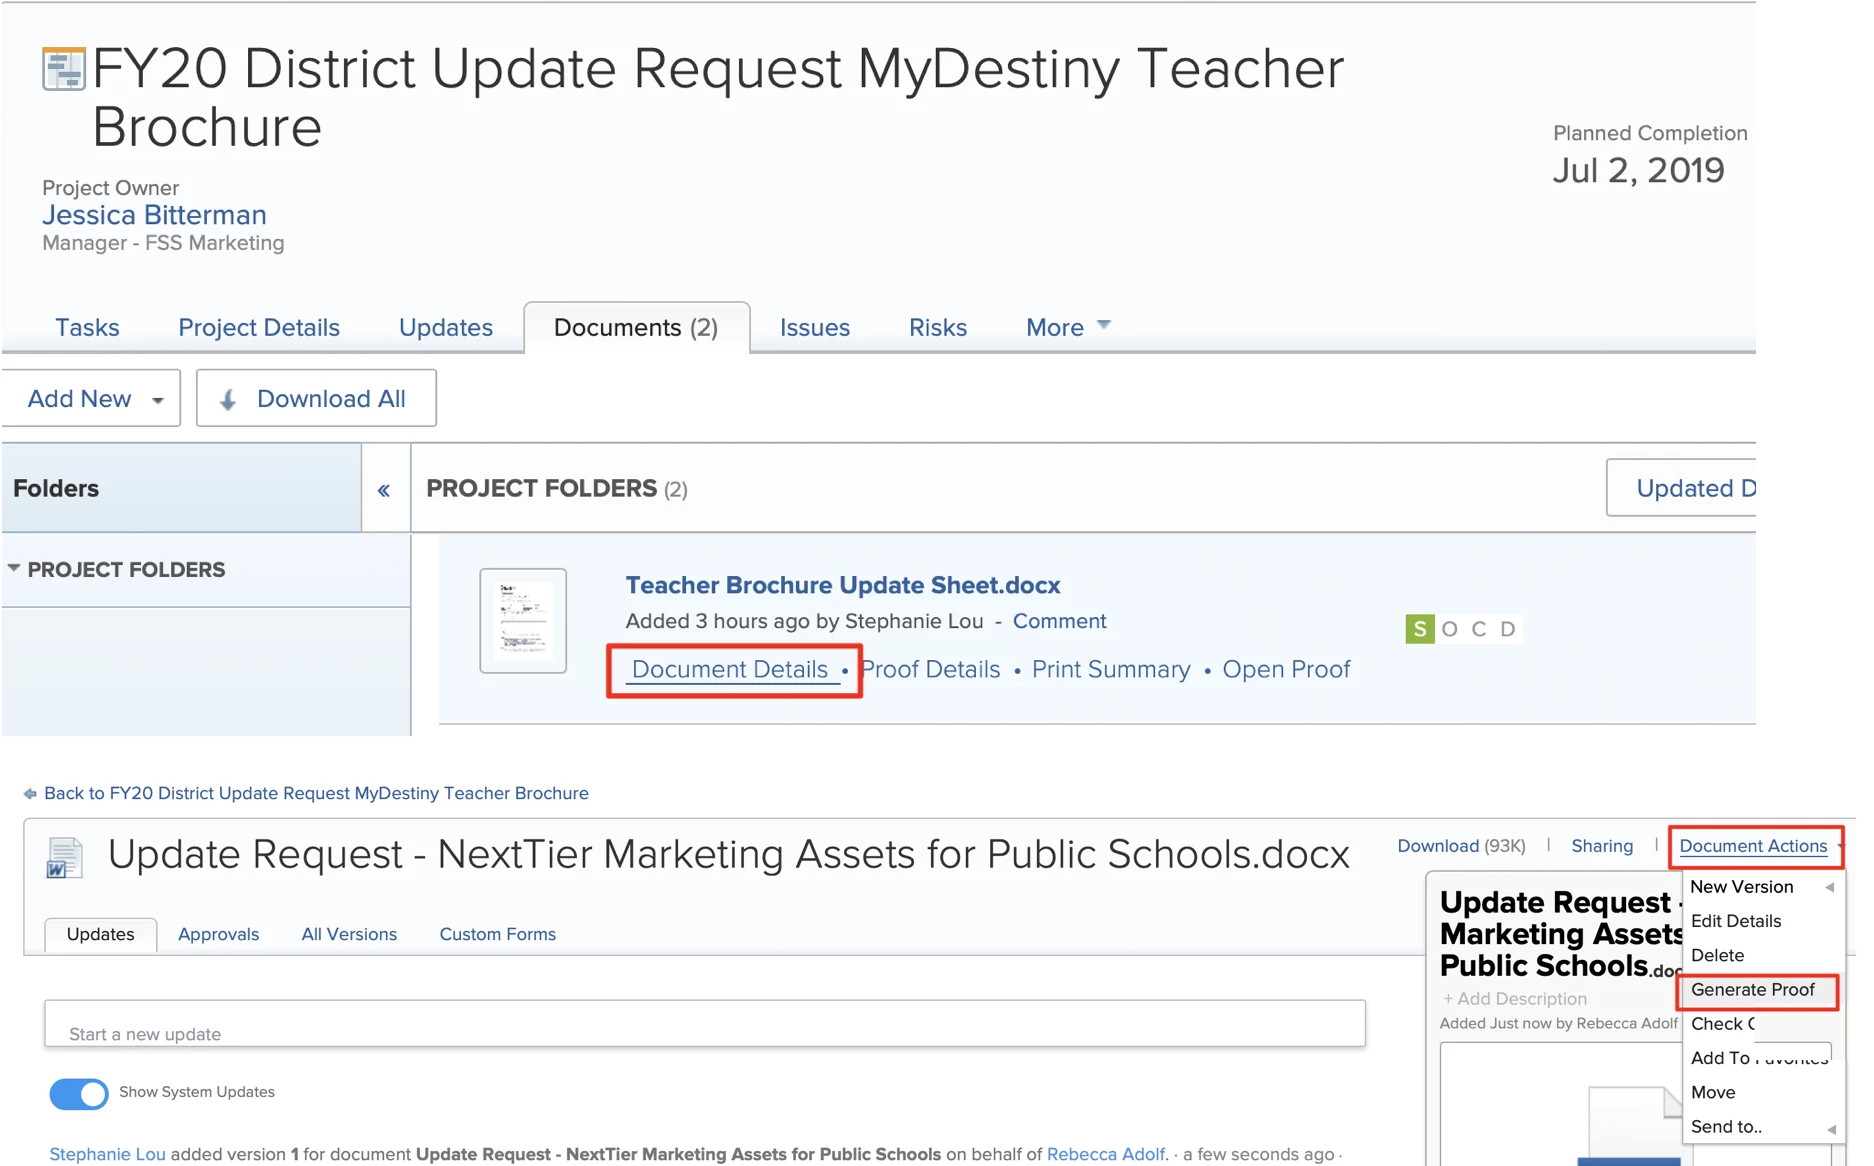Open the Project Details tab

(259, 327)
